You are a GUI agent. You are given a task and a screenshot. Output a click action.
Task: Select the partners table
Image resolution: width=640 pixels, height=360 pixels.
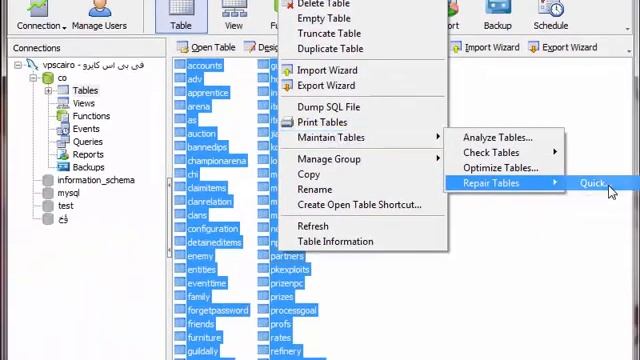tap(287, 256)
